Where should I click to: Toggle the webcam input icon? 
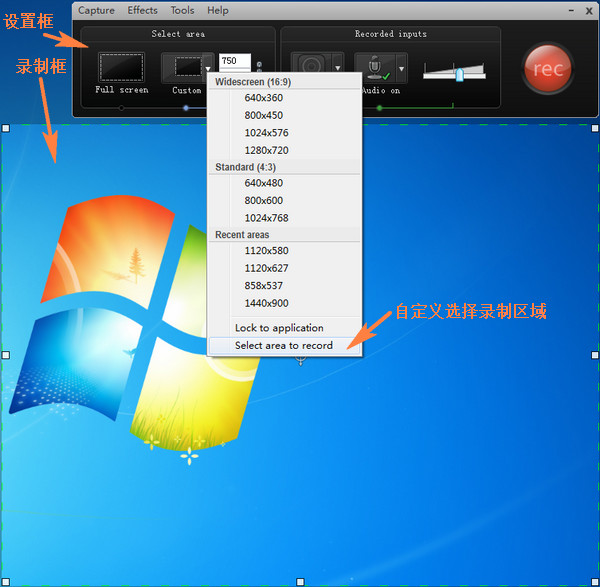tap(311, 63)
